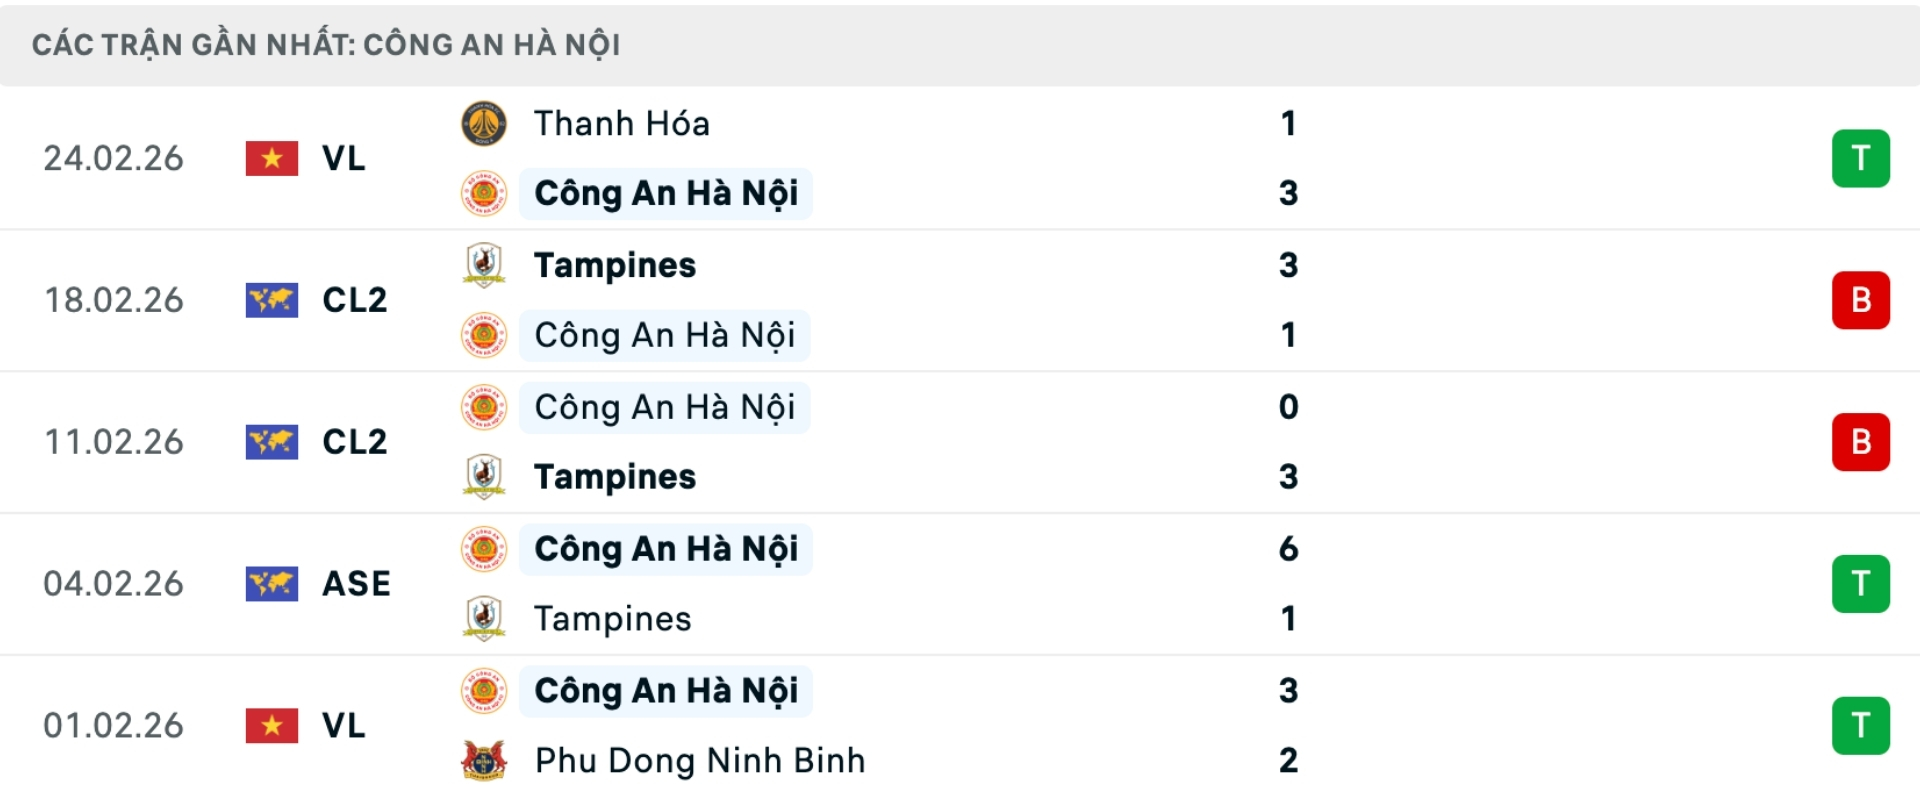1920x792 pixels.
Task: Toggle the T result badge on 04.02.26 row
Action: coord(1861,584)
